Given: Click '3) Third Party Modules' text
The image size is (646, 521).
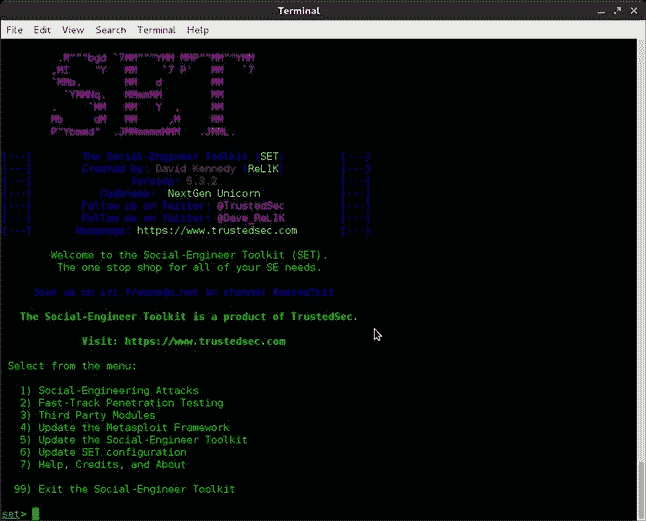Looking at the screenshot, I should [88, 415].
